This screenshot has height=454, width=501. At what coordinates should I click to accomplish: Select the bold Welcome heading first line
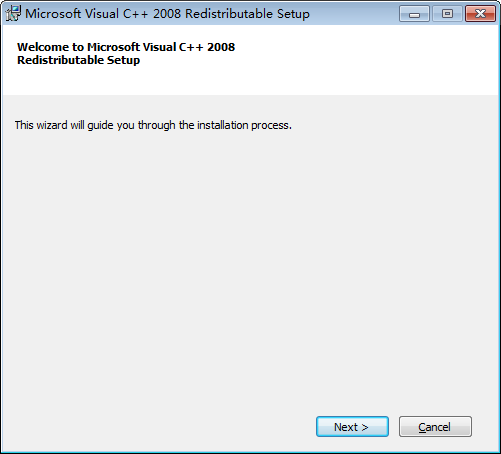tap(126, 47)
